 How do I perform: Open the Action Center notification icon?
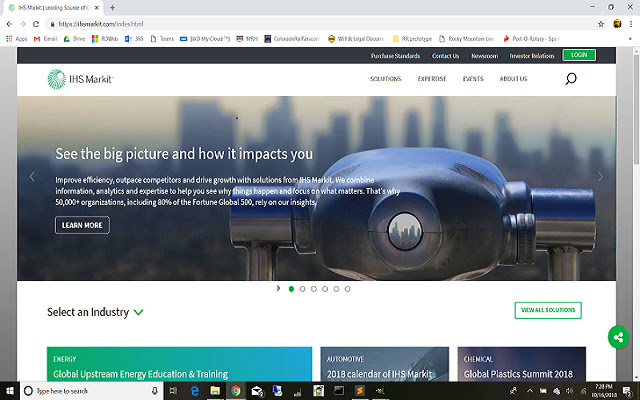pyautogui.click(x=628, y=391)
